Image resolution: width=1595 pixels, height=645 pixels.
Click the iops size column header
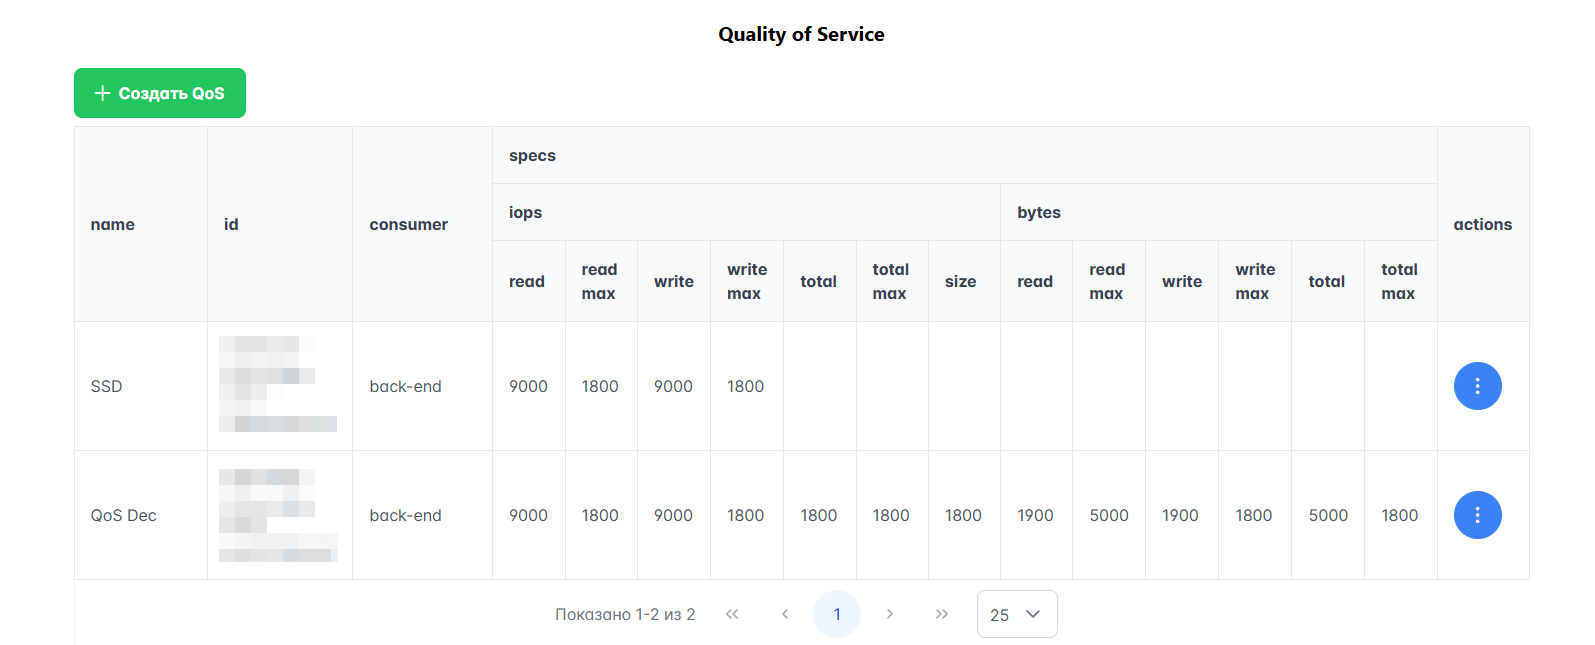(x=960, y=282)
